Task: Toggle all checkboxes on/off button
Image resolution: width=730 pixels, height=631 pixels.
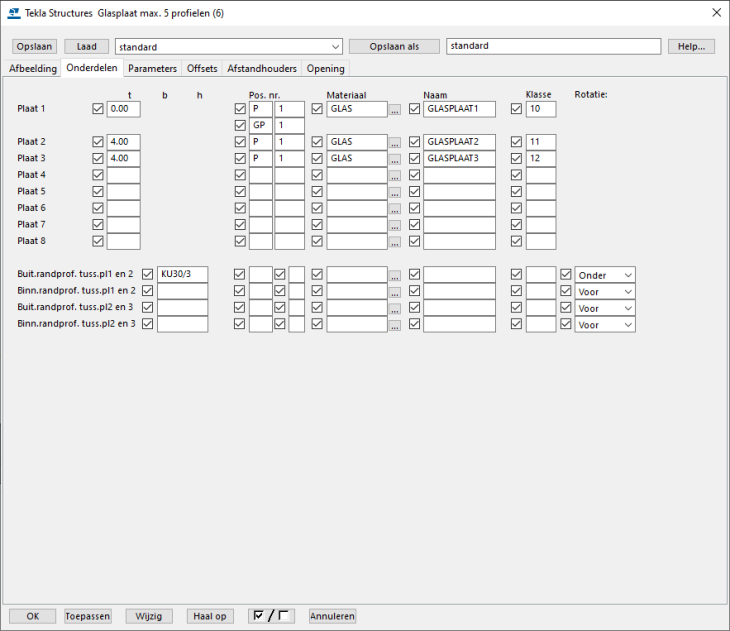Action: (271, 616)
